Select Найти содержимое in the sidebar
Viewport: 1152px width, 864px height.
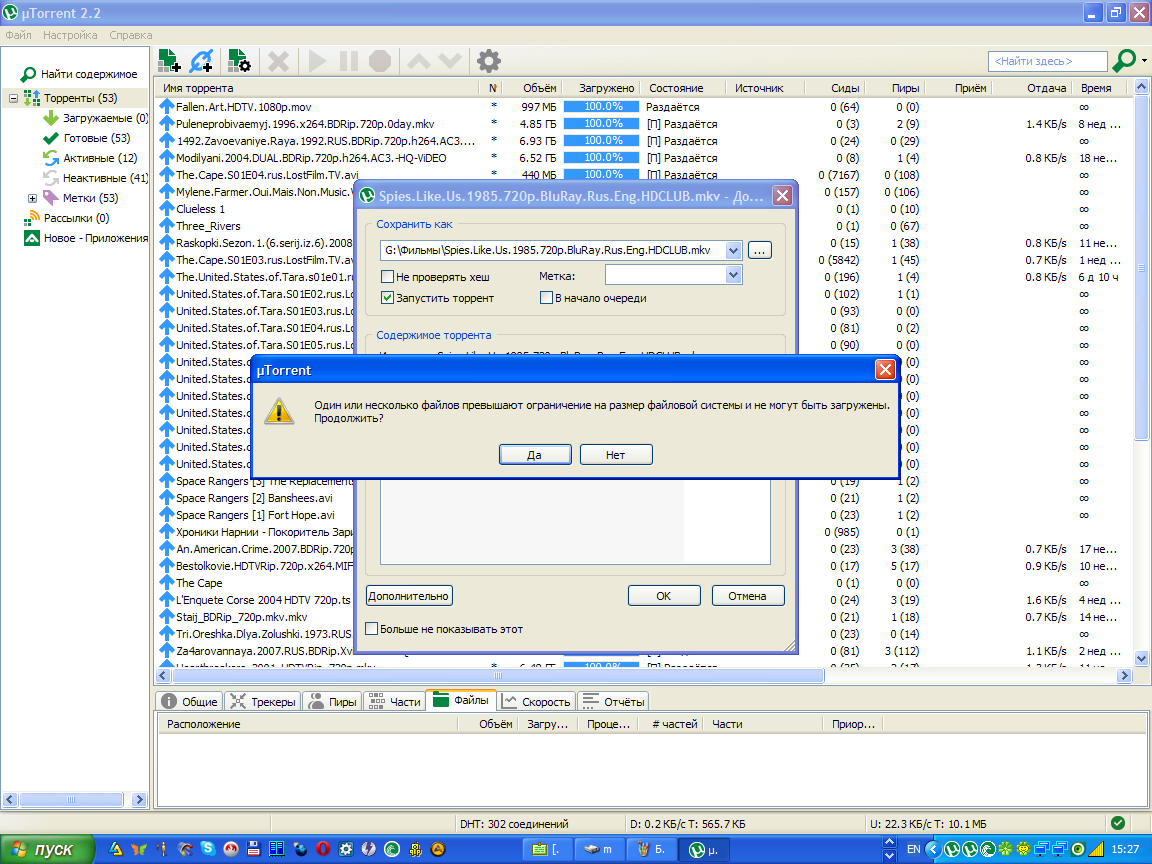point(79,74)
